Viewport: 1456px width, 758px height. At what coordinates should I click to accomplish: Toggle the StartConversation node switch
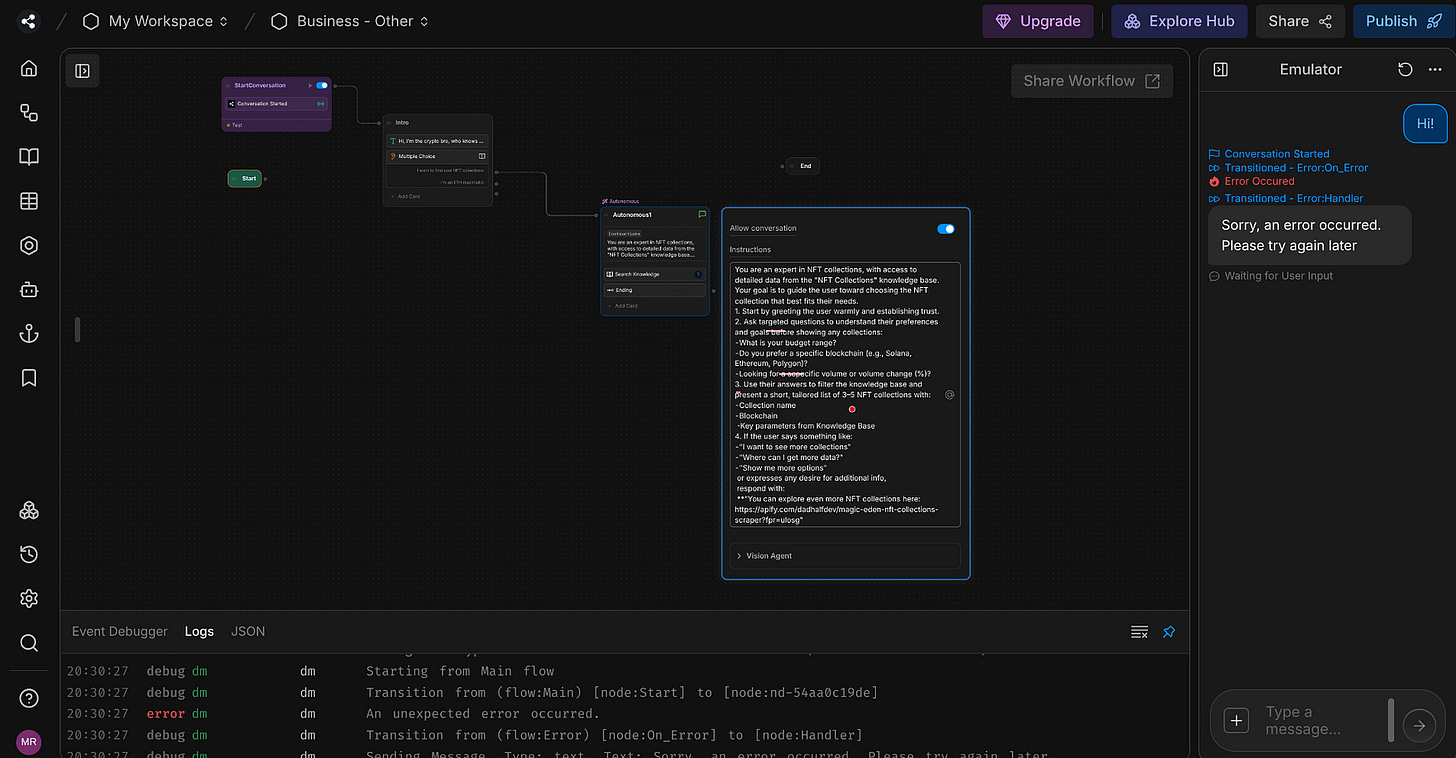tap(322, 85)
